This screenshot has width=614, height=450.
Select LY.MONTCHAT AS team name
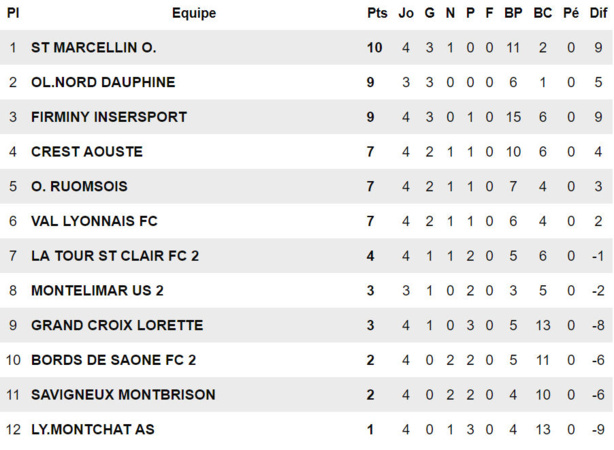coord(93,430)
